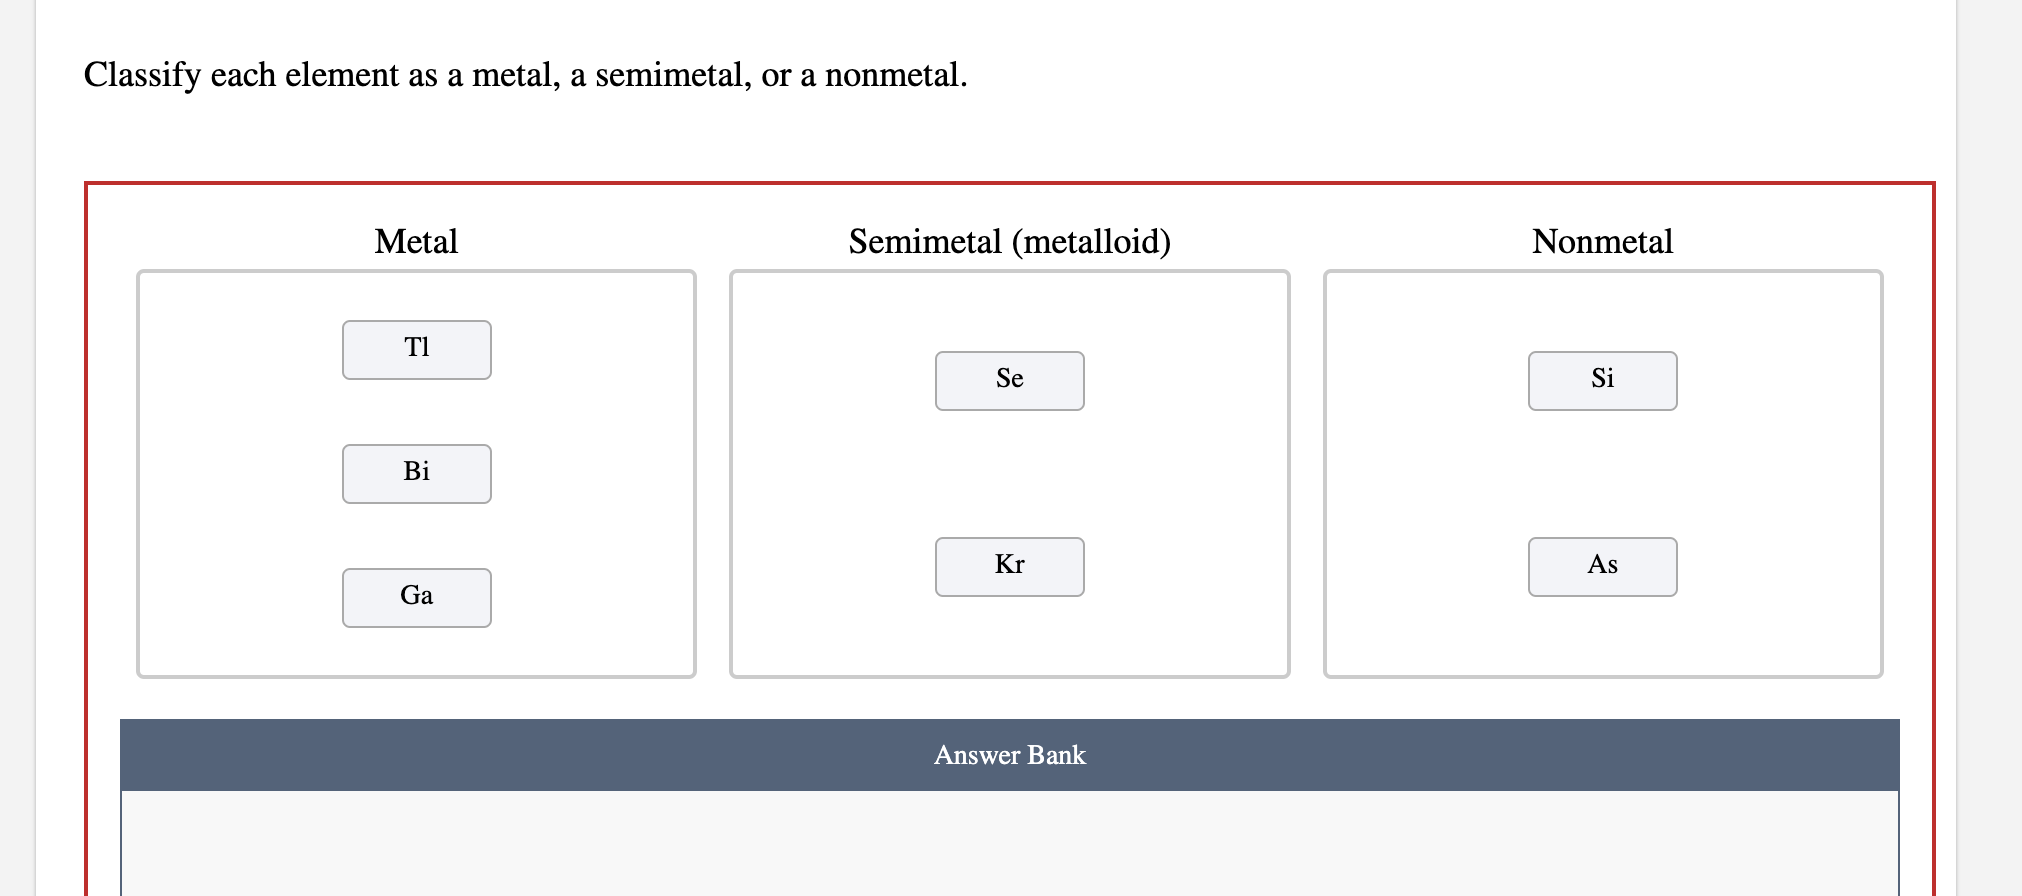The height and width of the screenshot is (896, 2022).
Task: Click the area above the Si tile
Action: point(1601,310)
